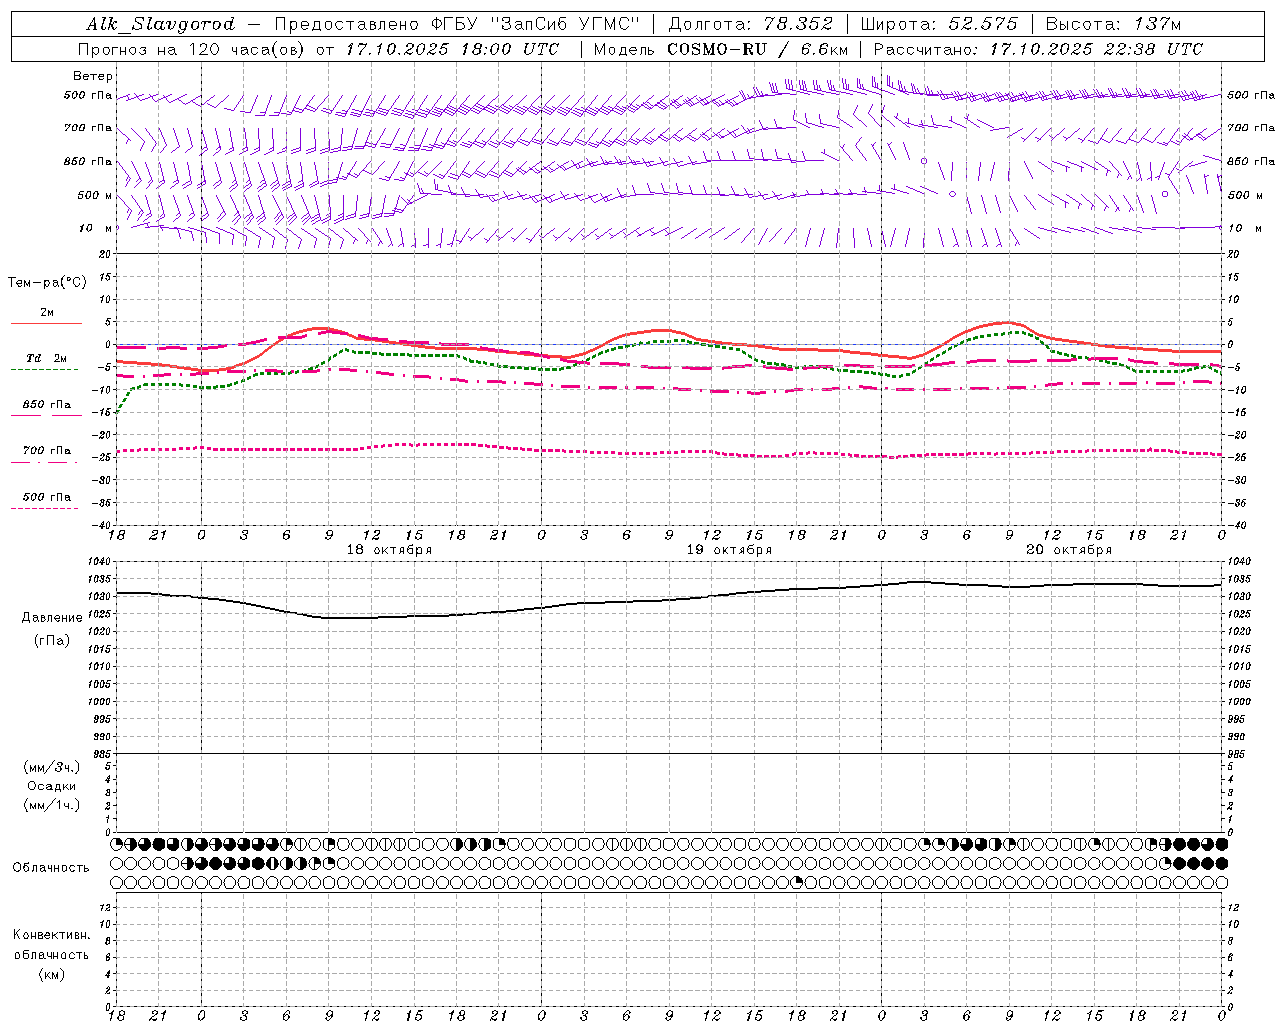
Task: Click the 10 м wind level label on left
Action: pyautogui.click(x=97, y=228)
